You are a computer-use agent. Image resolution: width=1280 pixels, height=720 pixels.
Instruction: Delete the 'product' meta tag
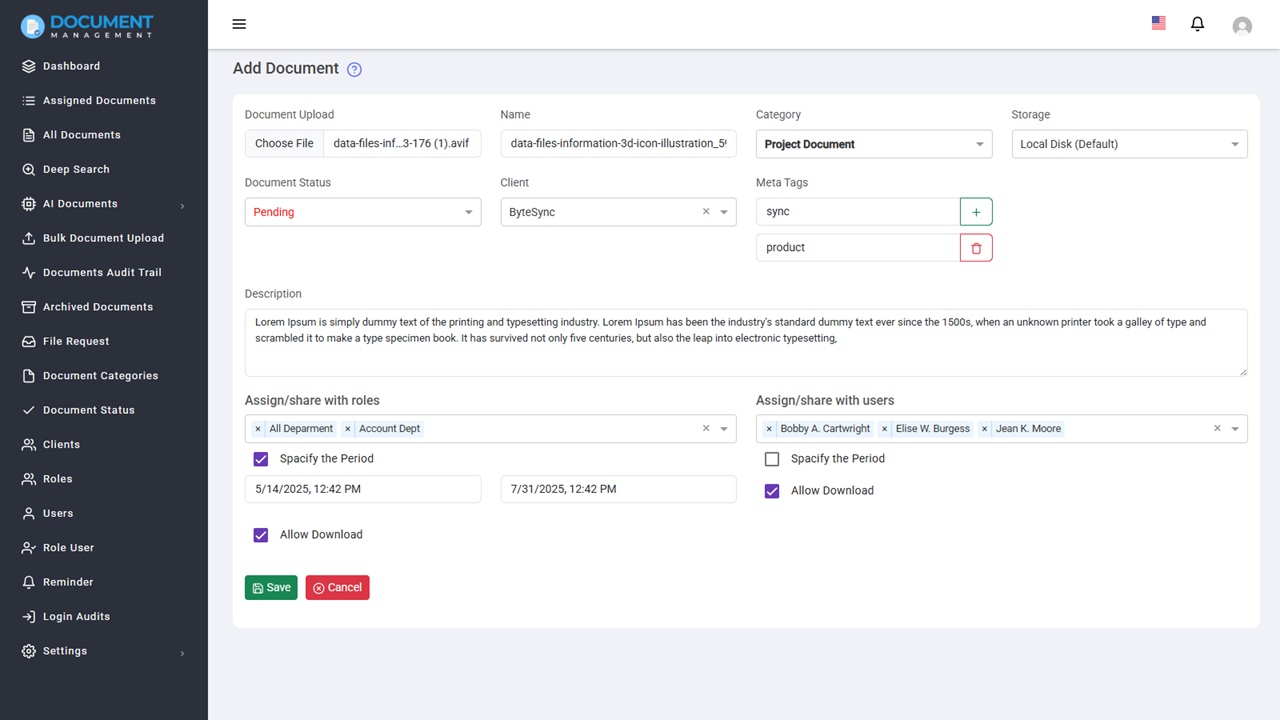tap(976, 248)
